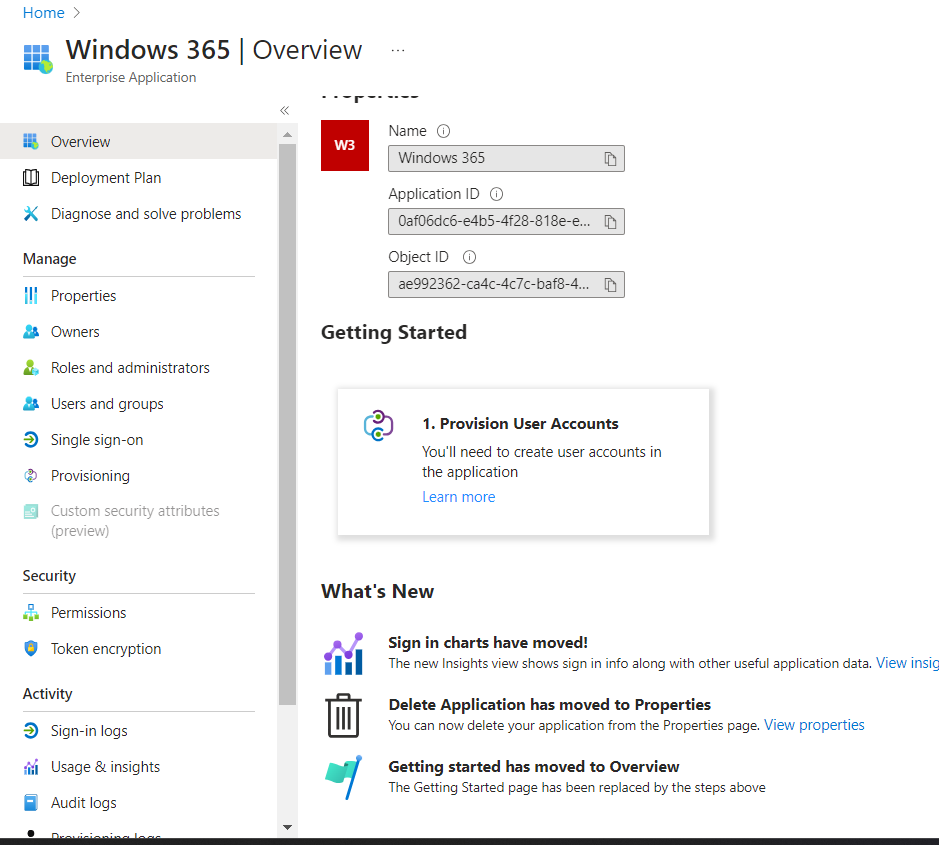This screenshot has height=845, width=939.
Task: Click the Permissions hierarchy icon
Action: [31, 613]
